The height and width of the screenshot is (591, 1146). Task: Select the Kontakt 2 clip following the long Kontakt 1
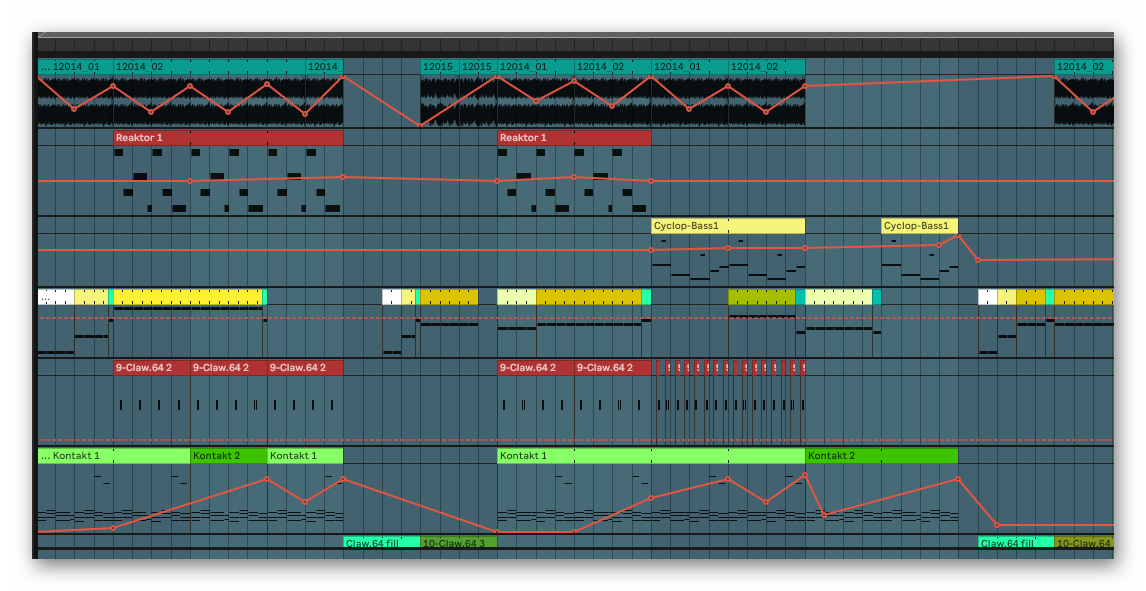pyautogui.click(x=881, y=456)
